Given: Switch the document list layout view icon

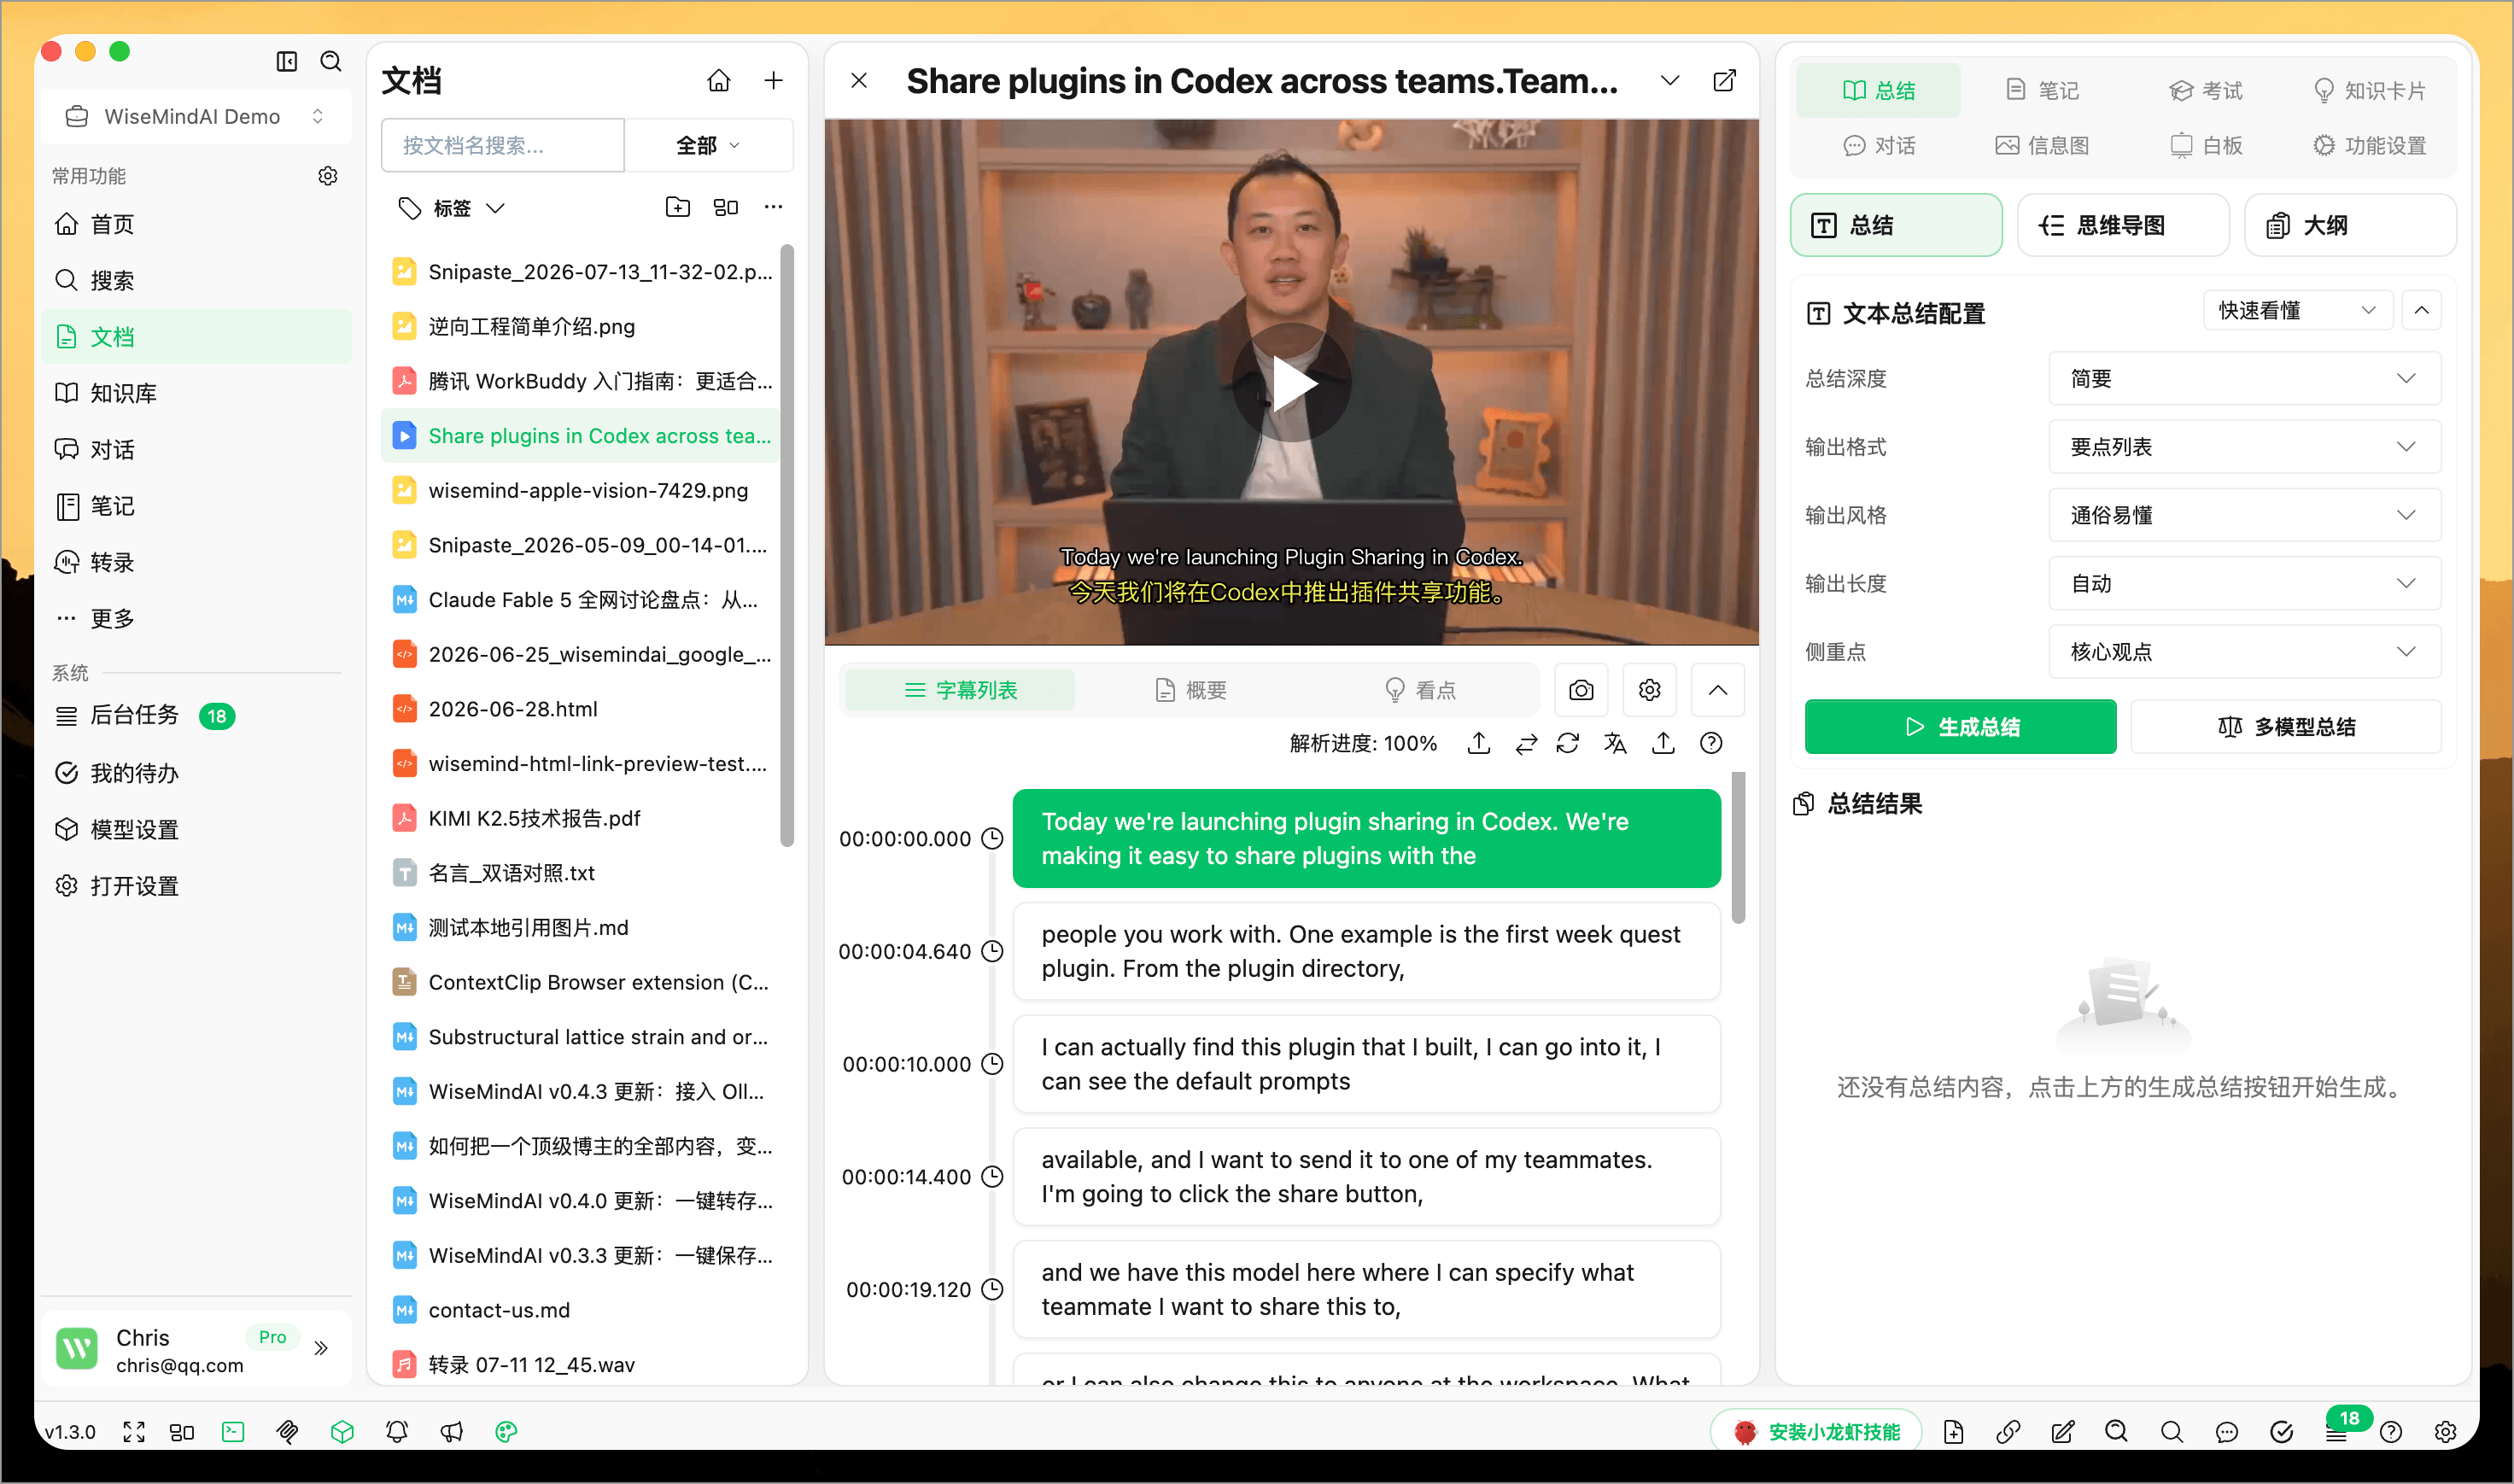Looking at the screenshot, I should (x=725, y=207).
